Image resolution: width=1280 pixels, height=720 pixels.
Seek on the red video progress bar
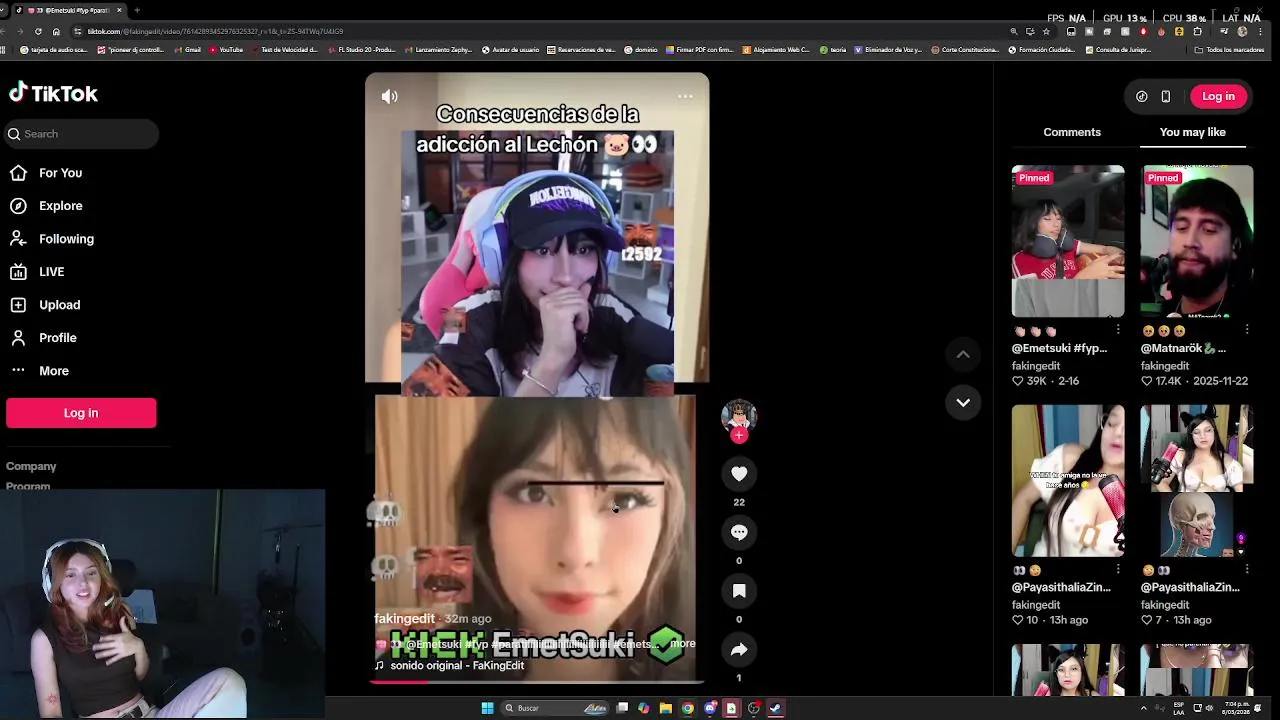click(x=537, y=682)
